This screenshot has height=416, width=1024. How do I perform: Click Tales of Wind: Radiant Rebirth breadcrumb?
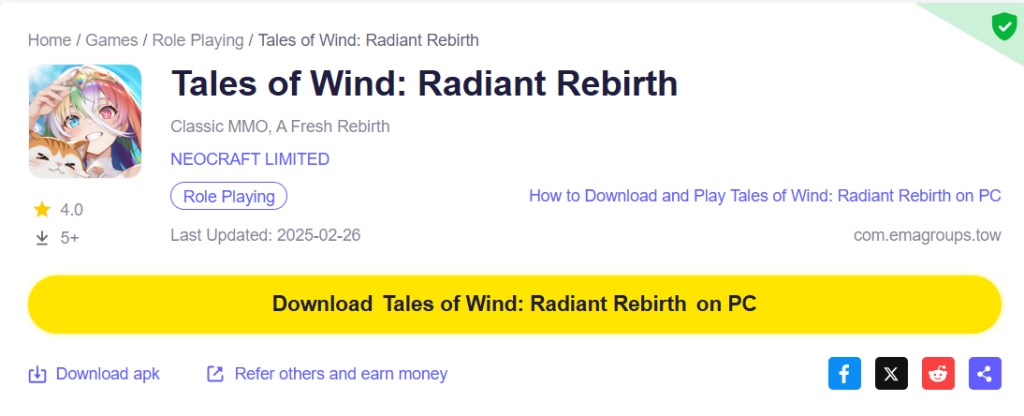coord(368,40)
